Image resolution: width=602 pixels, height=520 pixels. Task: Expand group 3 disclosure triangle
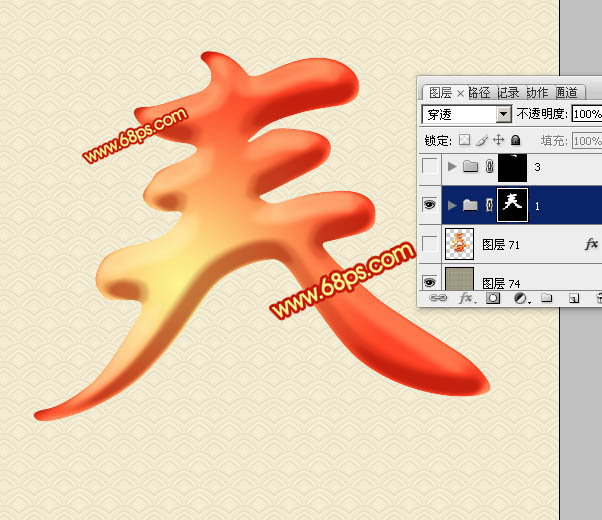coord(452,166)
